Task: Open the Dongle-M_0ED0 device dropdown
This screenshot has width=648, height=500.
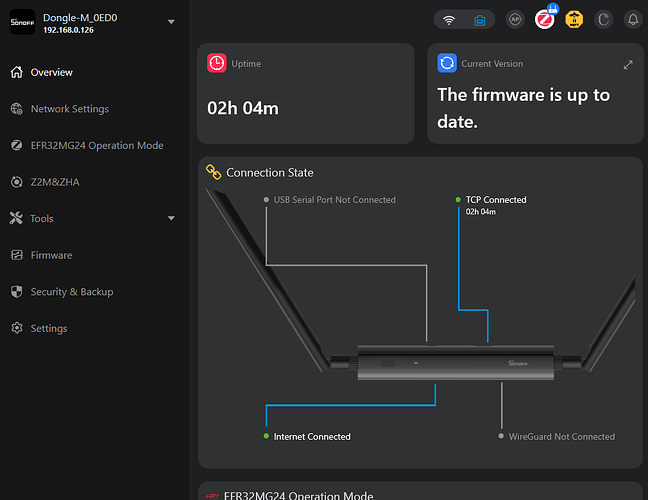Action: click(x=171, y=21)
